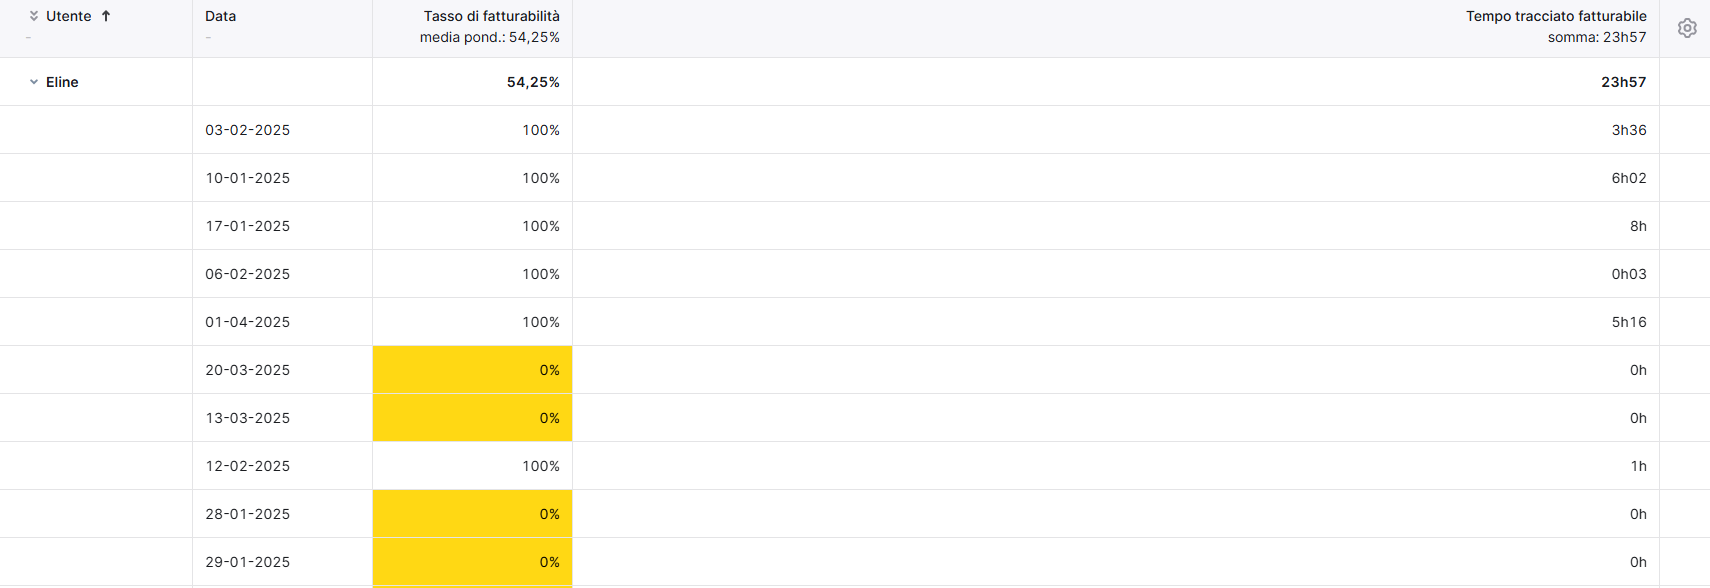This screenshot has width=1710, height=588.
Task: Select the 03-02-2025 date row
Action: (x=855, y=130)
